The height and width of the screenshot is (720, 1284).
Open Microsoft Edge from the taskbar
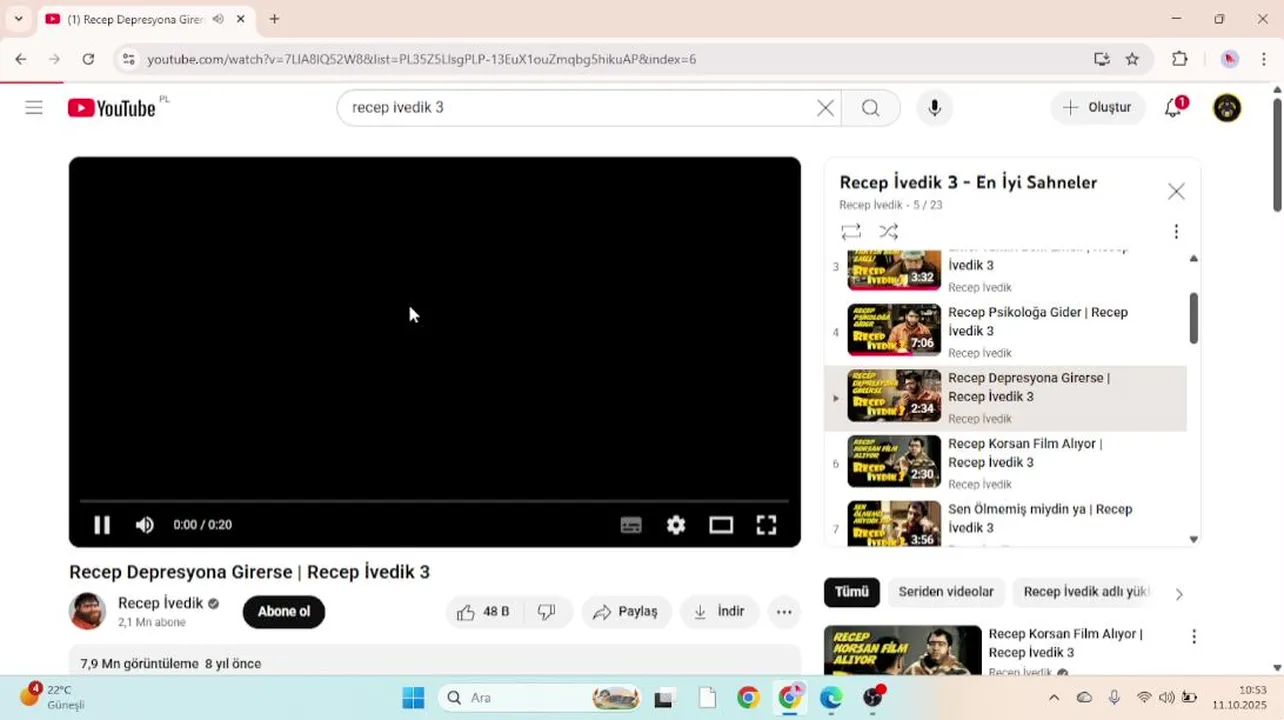(831, 698)
